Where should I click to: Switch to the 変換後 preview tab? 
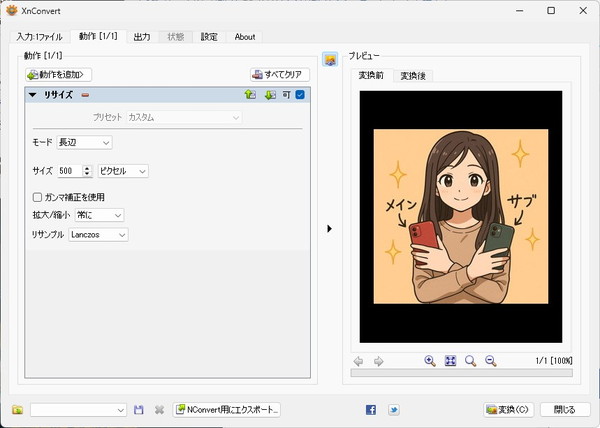pyautogui.click(x=413, y=76)
